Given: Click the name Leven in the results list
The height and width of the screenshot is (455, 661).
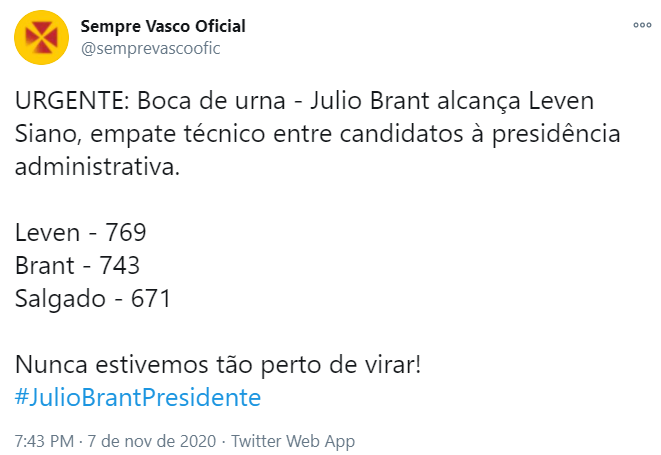Looking at the screenshot, I should (x=45, y=233).
